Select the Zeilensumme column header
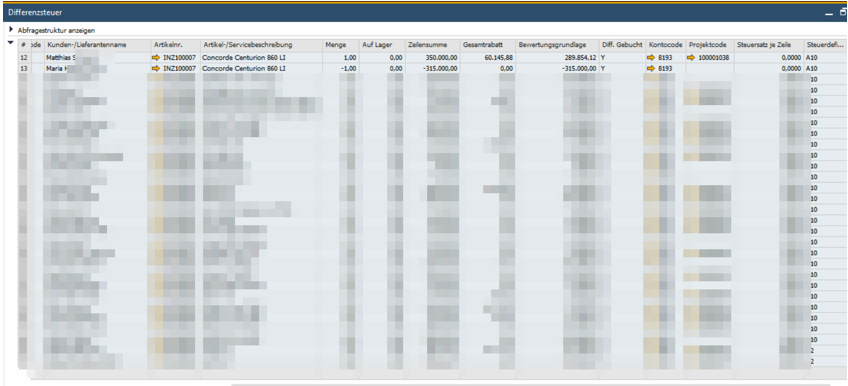Image resolution: width=848 pixels, height=386 pixels. (432, 45)
